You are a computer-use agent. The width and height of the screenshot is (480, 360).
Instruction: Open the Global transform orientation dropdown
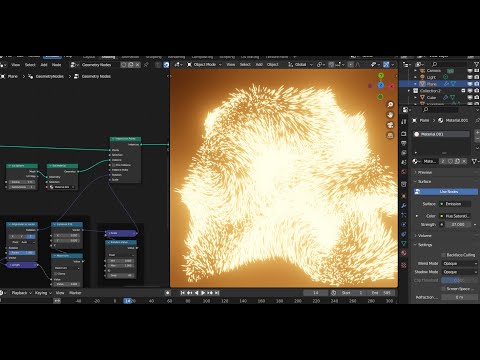[x=300, y=64]
